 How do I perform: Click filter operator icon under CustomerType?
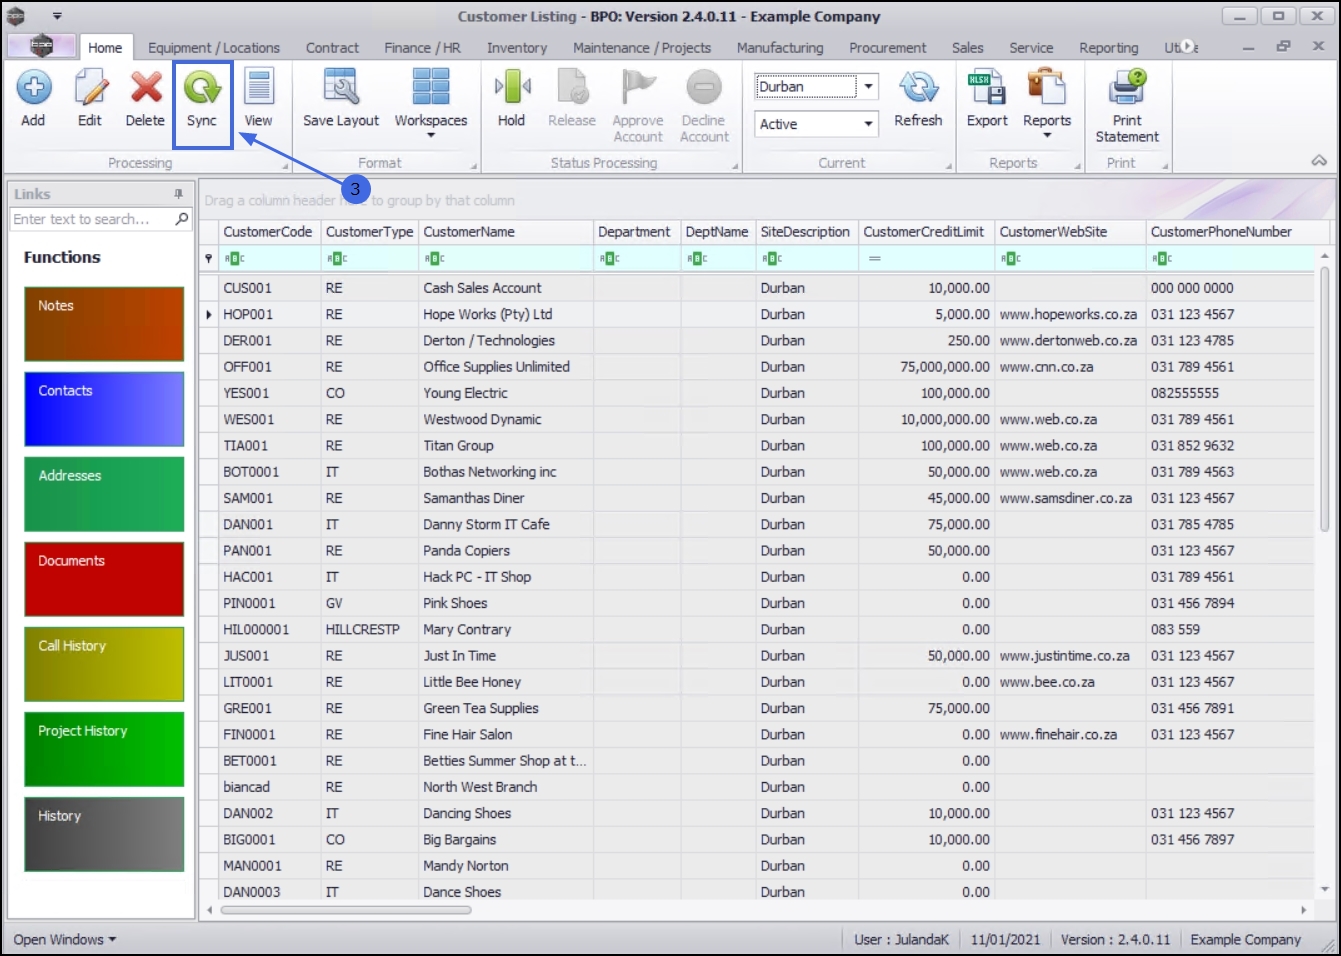coord(337,259)
